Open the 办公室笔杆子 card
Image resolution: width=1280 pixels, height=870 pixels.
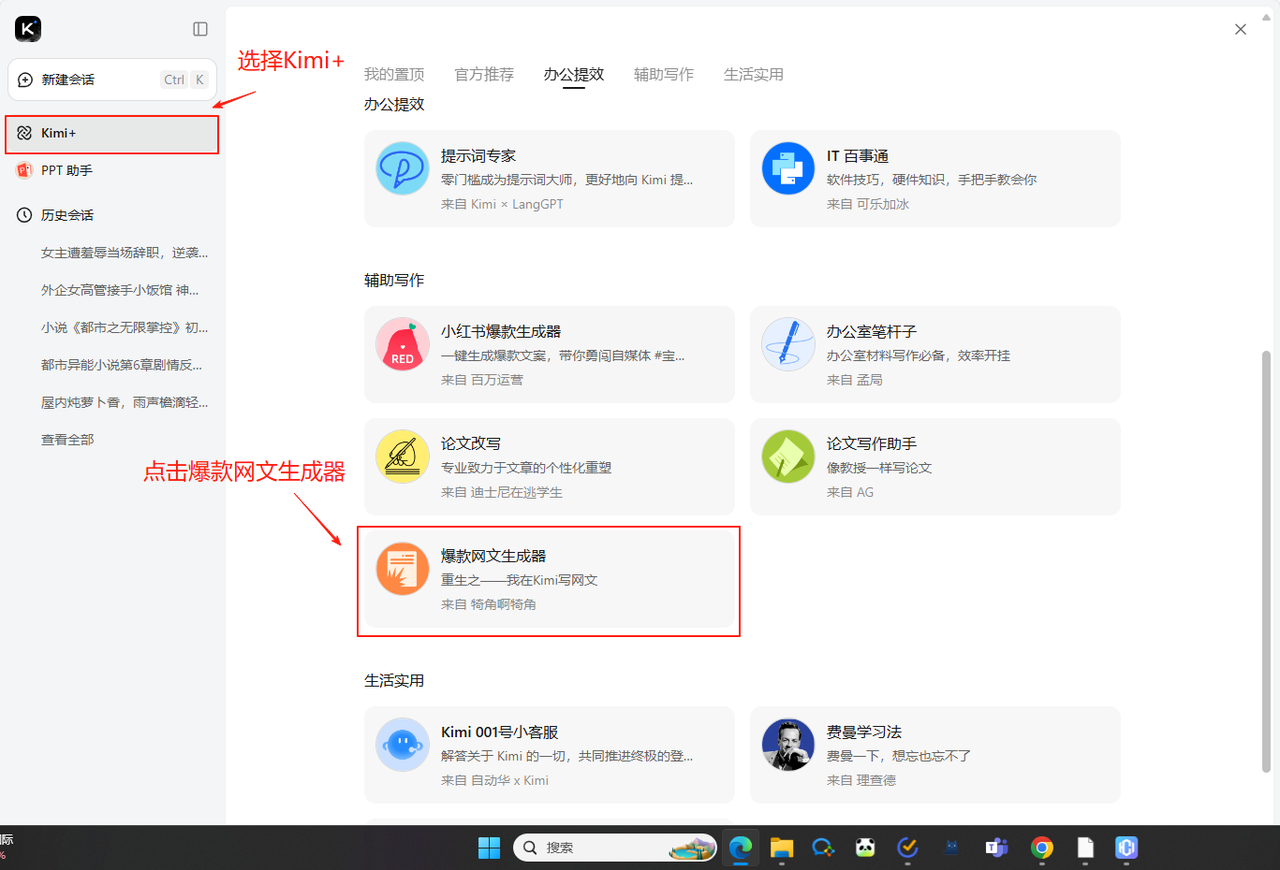point(935,355)
